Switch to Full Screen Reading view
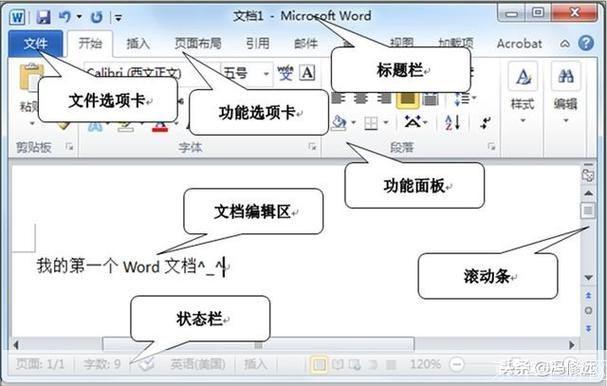607x386 pixels. [x=338, y=364]
